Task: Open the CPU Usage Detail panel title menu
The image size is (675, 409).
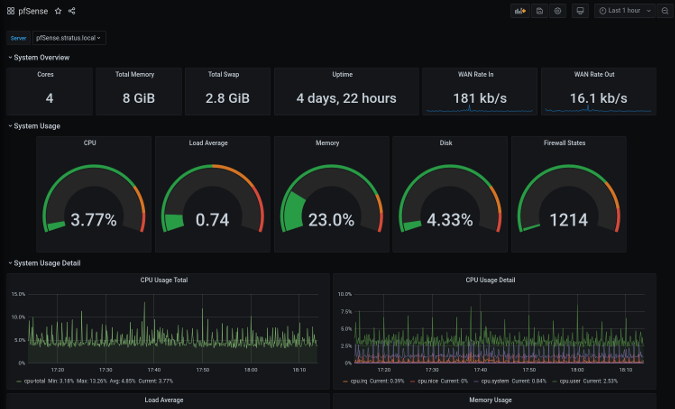Action: point(491,280)
